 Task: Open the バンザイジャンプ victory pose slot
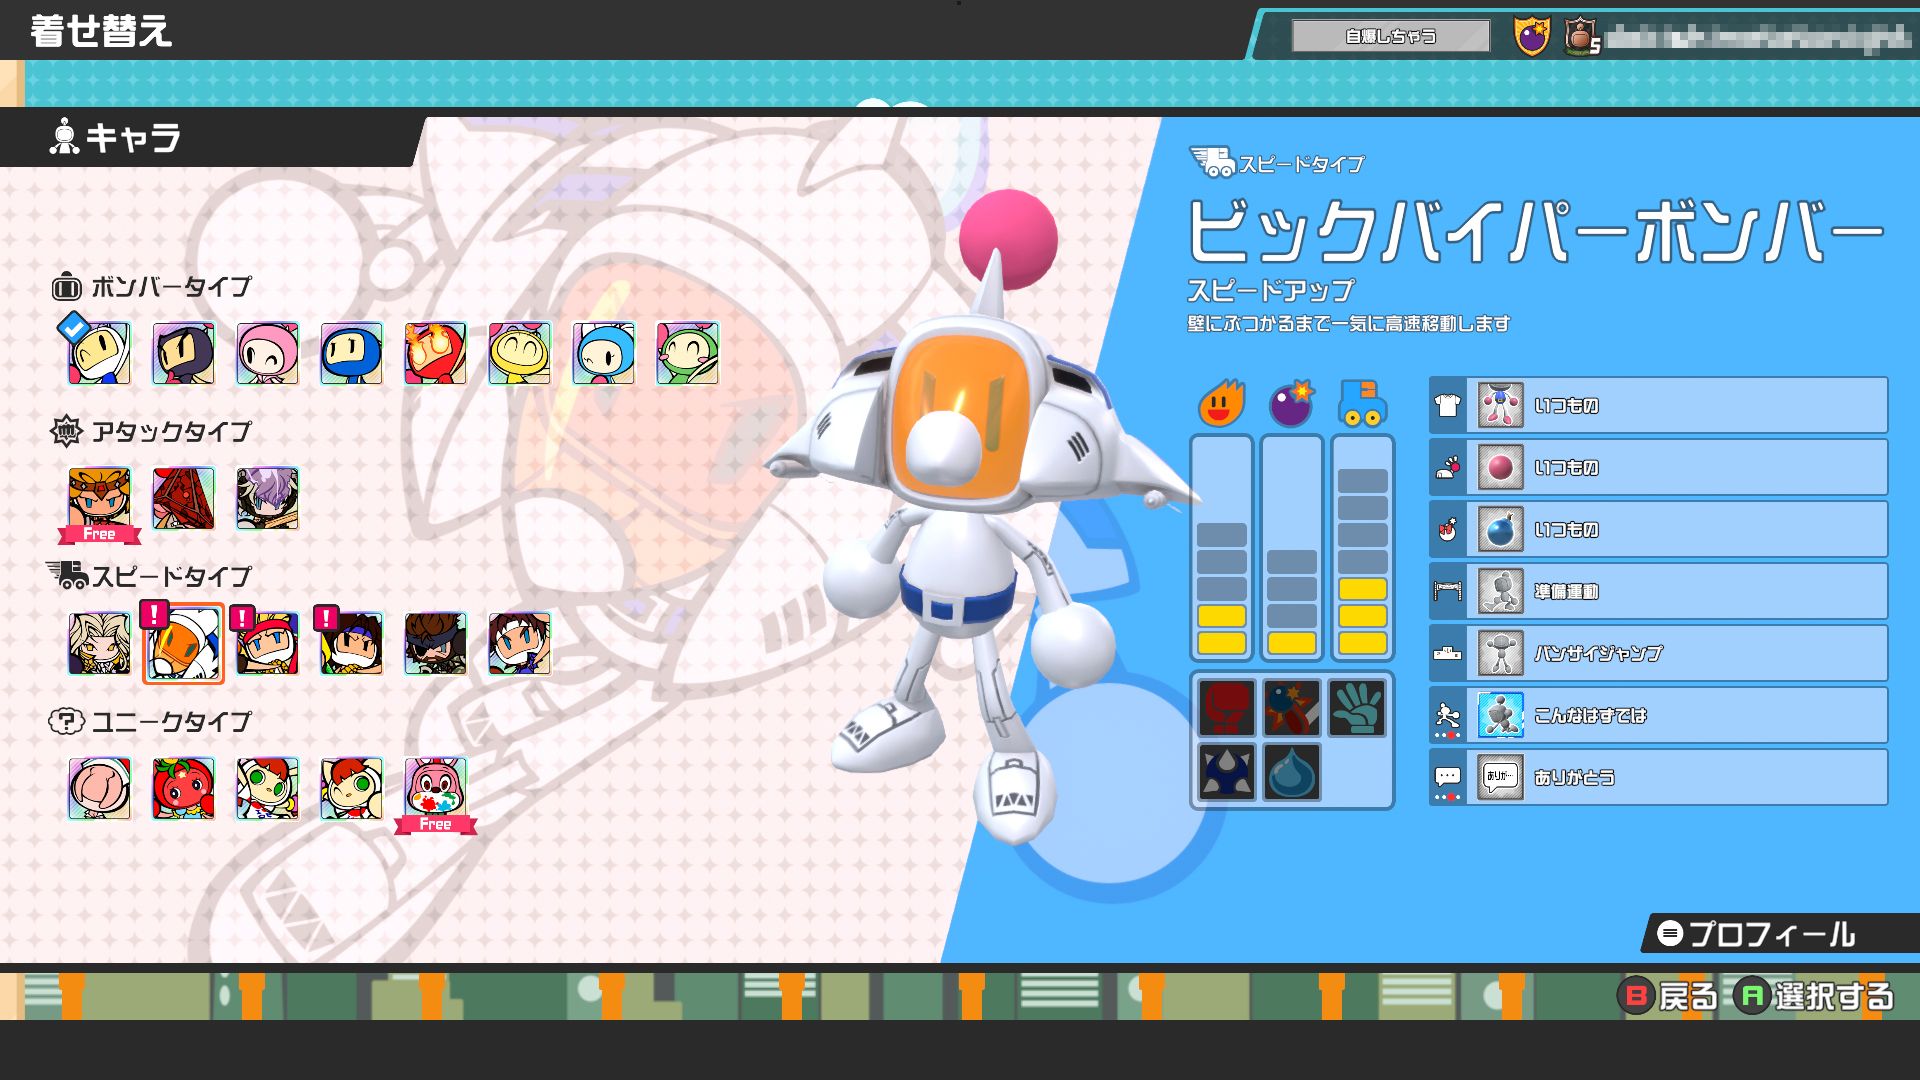[x=1658, y=653]
